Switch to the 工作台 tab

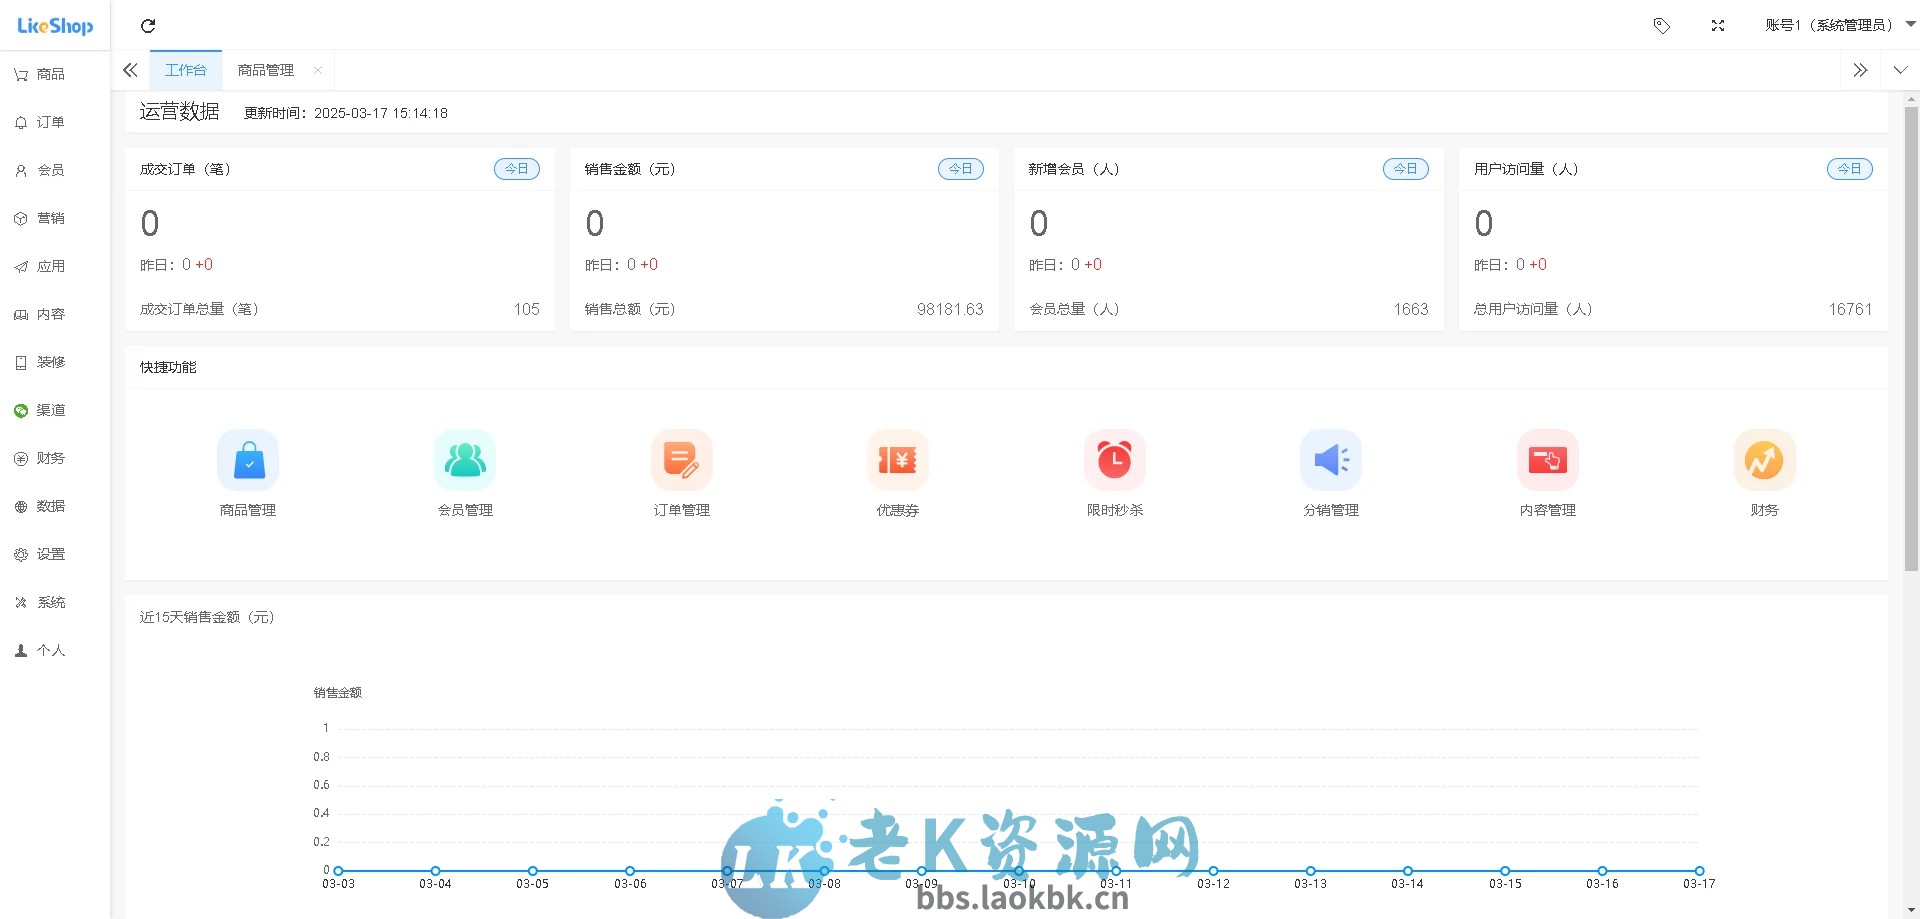186,70
